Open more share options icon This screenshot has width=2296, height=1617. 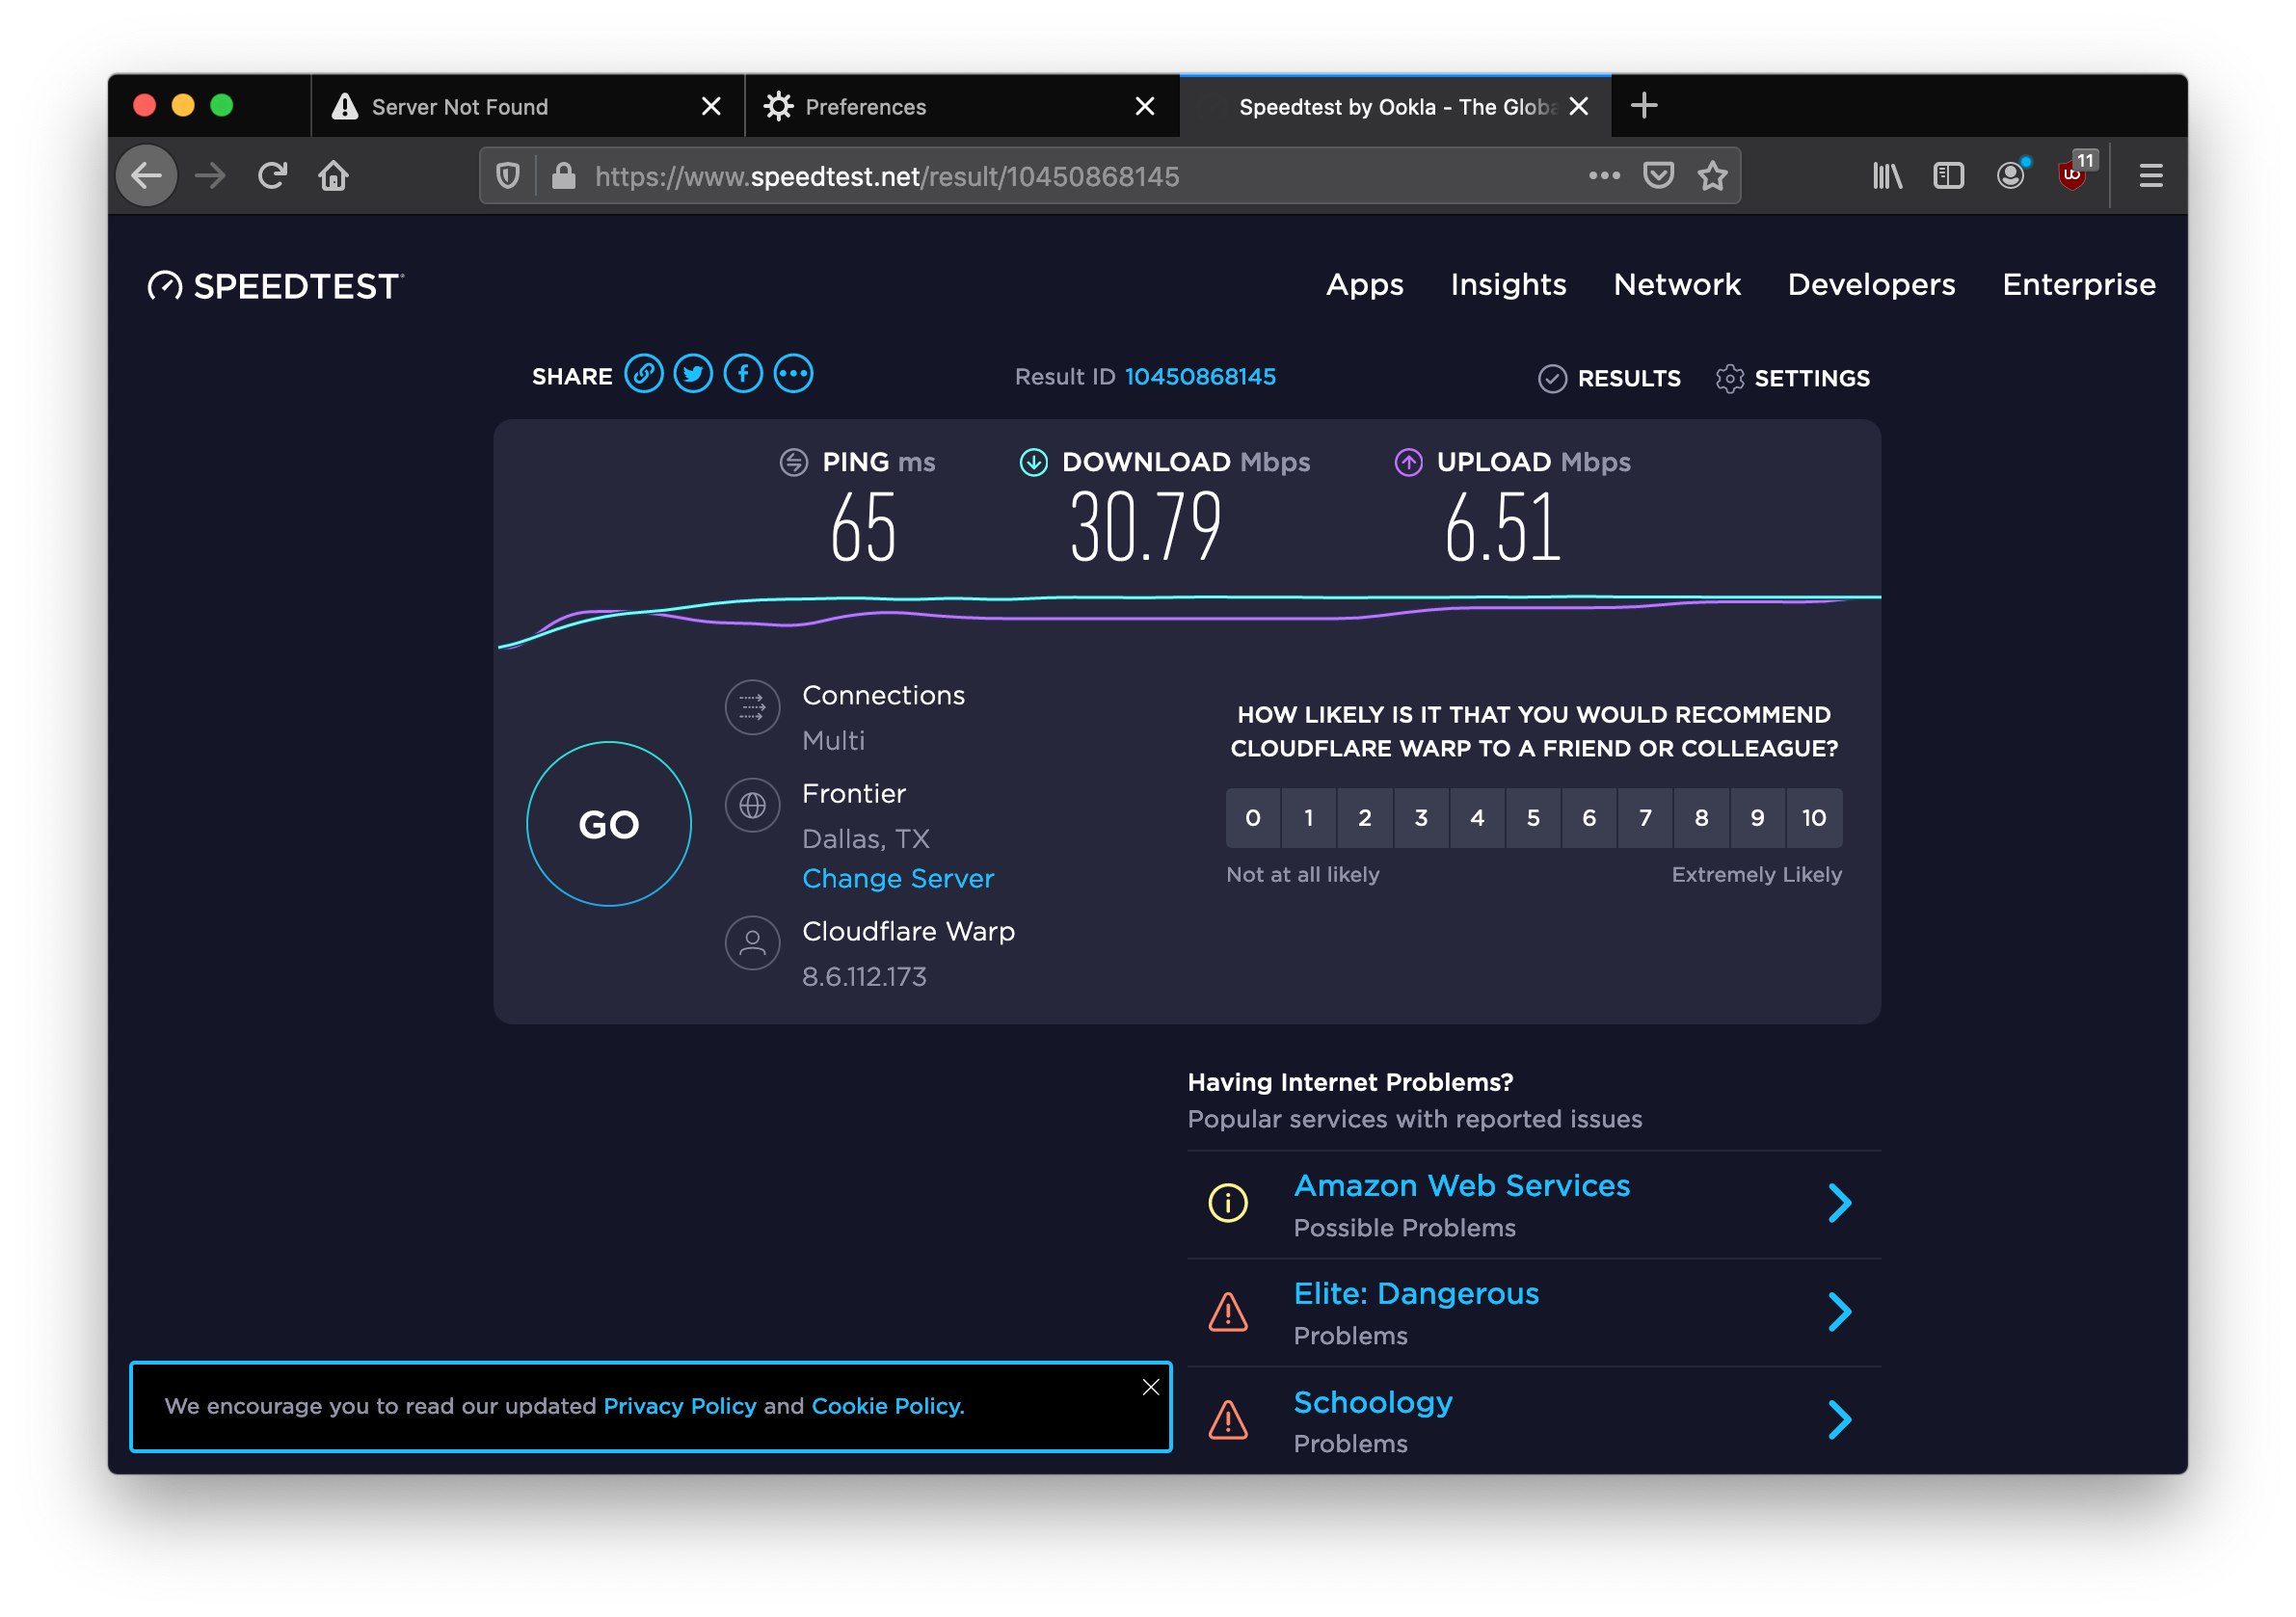[794, 375]
